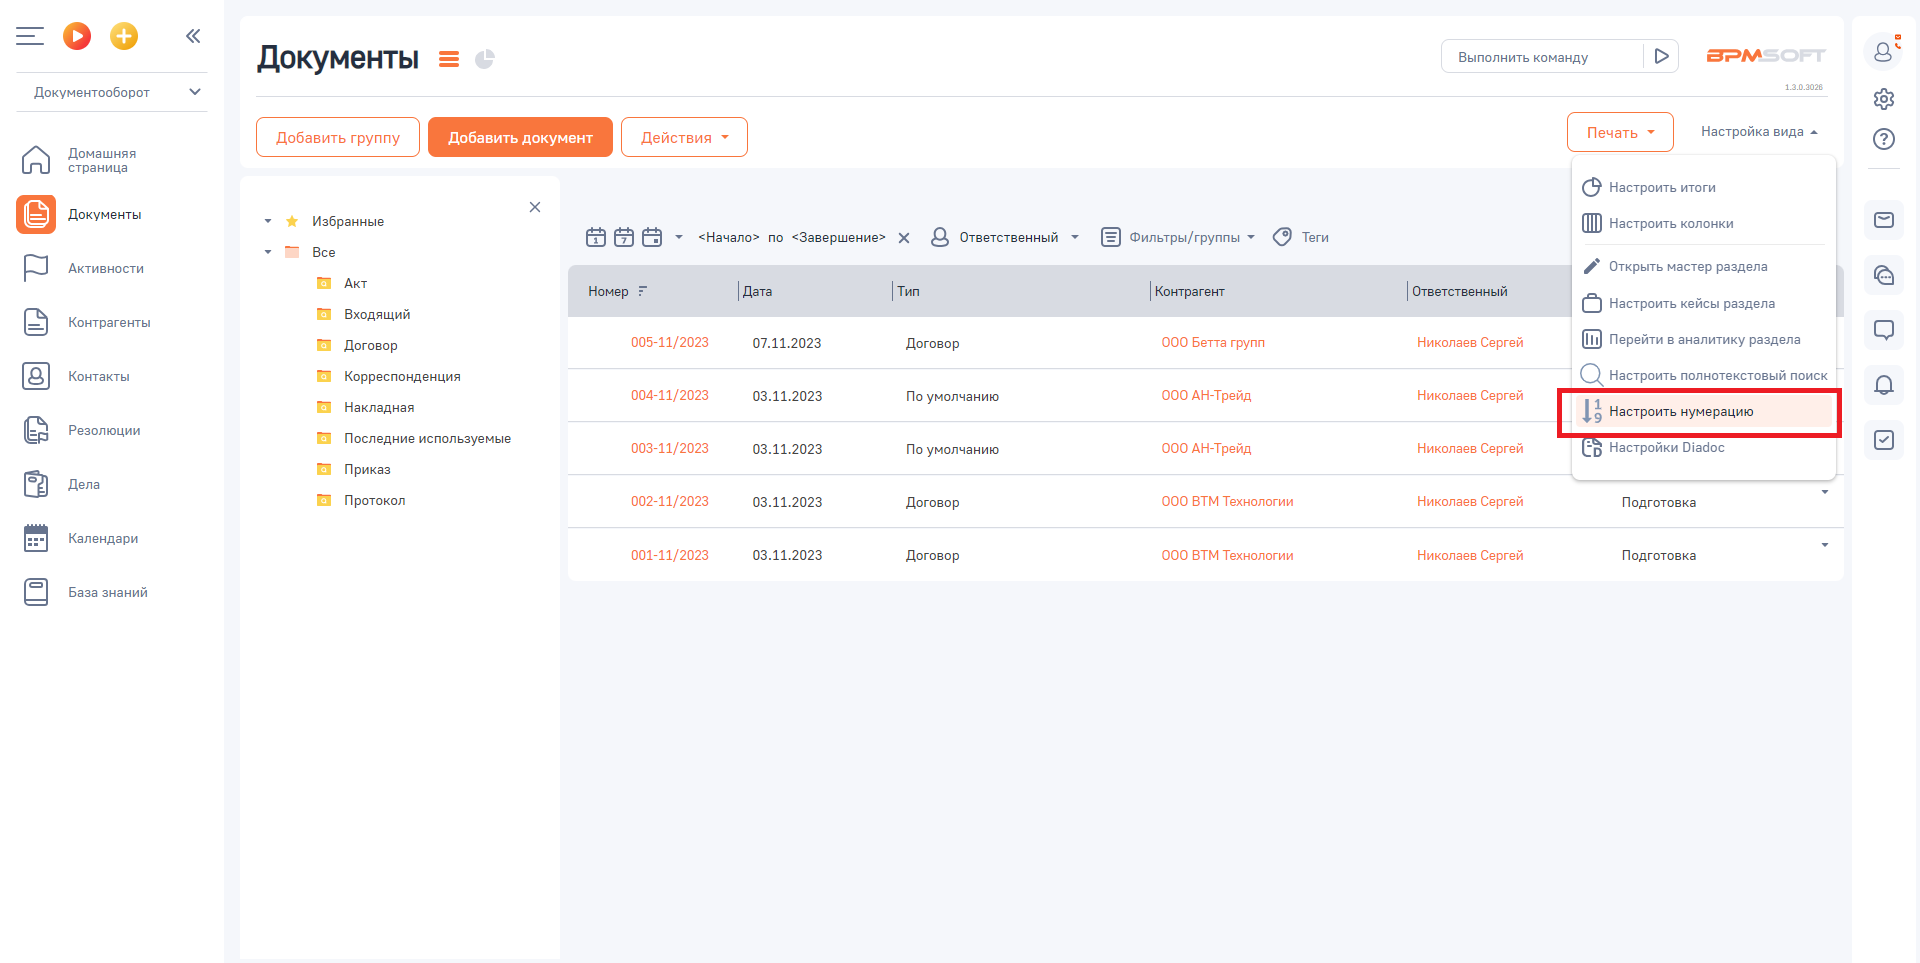Viewport: 1920px width, 963px height.
Task: Open document 001-11/2023 link
Action: click(x=670, y=555)
